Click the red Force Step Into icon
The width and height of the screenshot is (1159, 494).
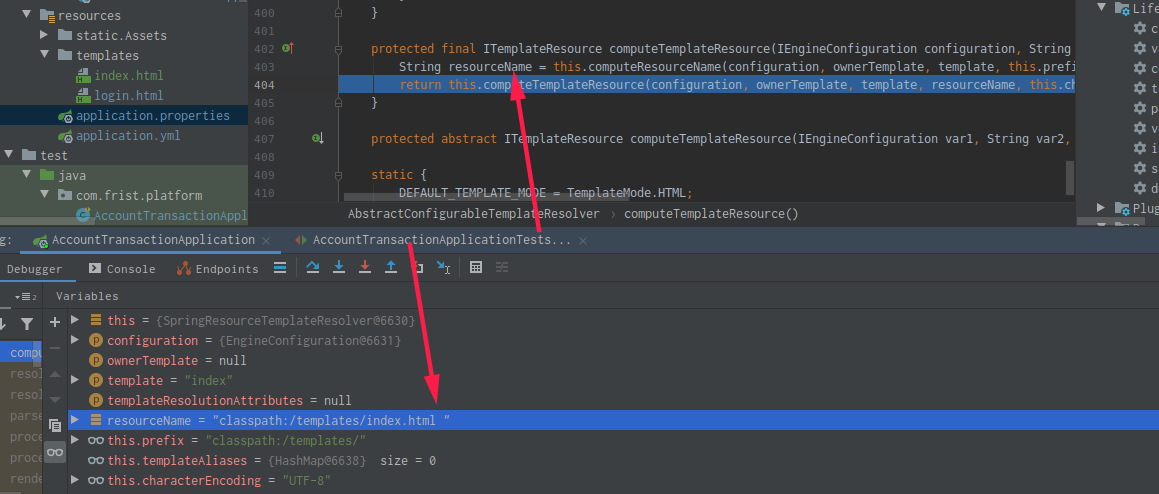pos(364,268)
